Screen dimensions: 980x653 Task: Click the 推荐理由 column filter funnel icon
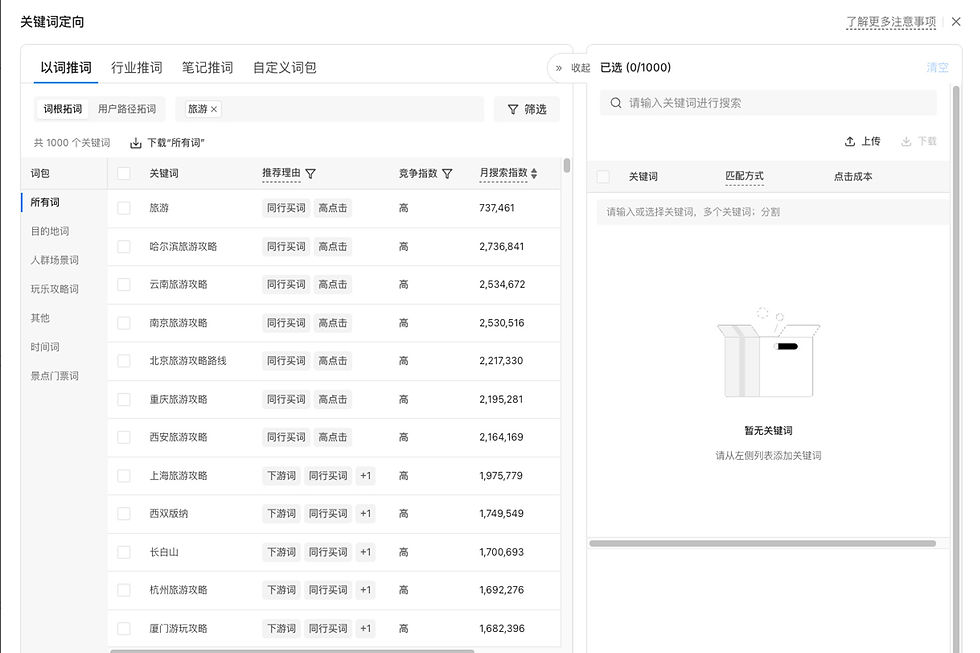311,172
